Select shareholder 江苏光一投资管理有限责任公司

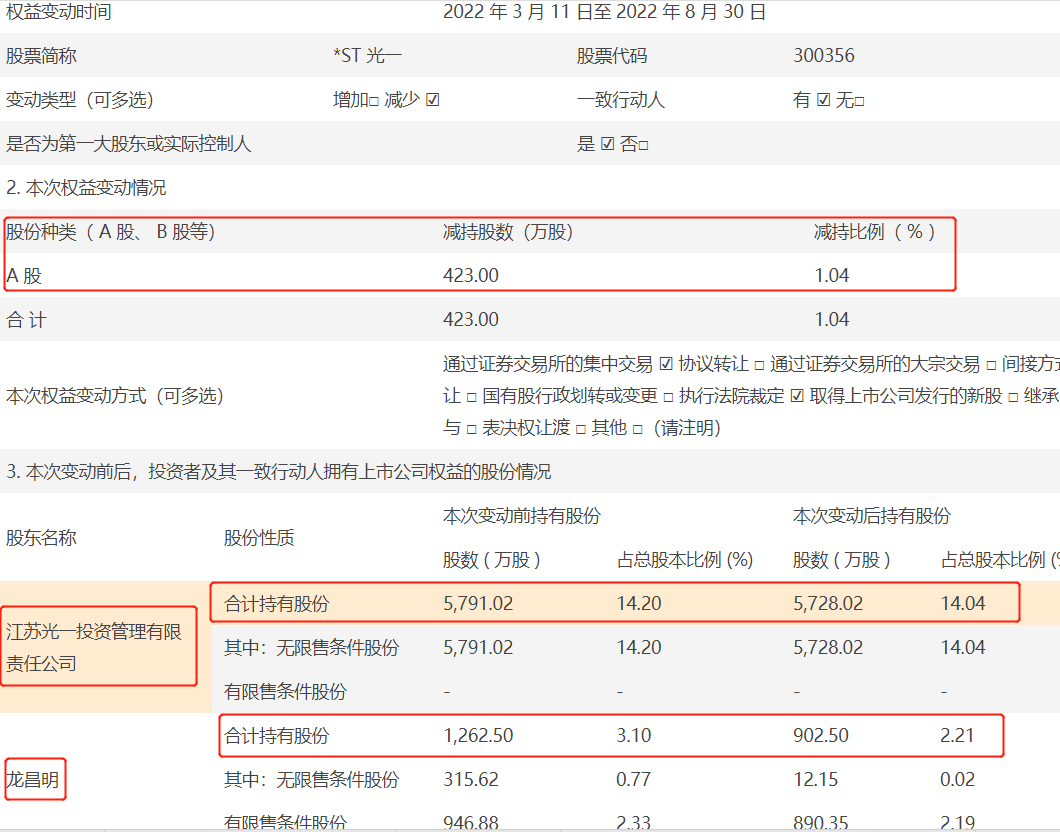94,647
